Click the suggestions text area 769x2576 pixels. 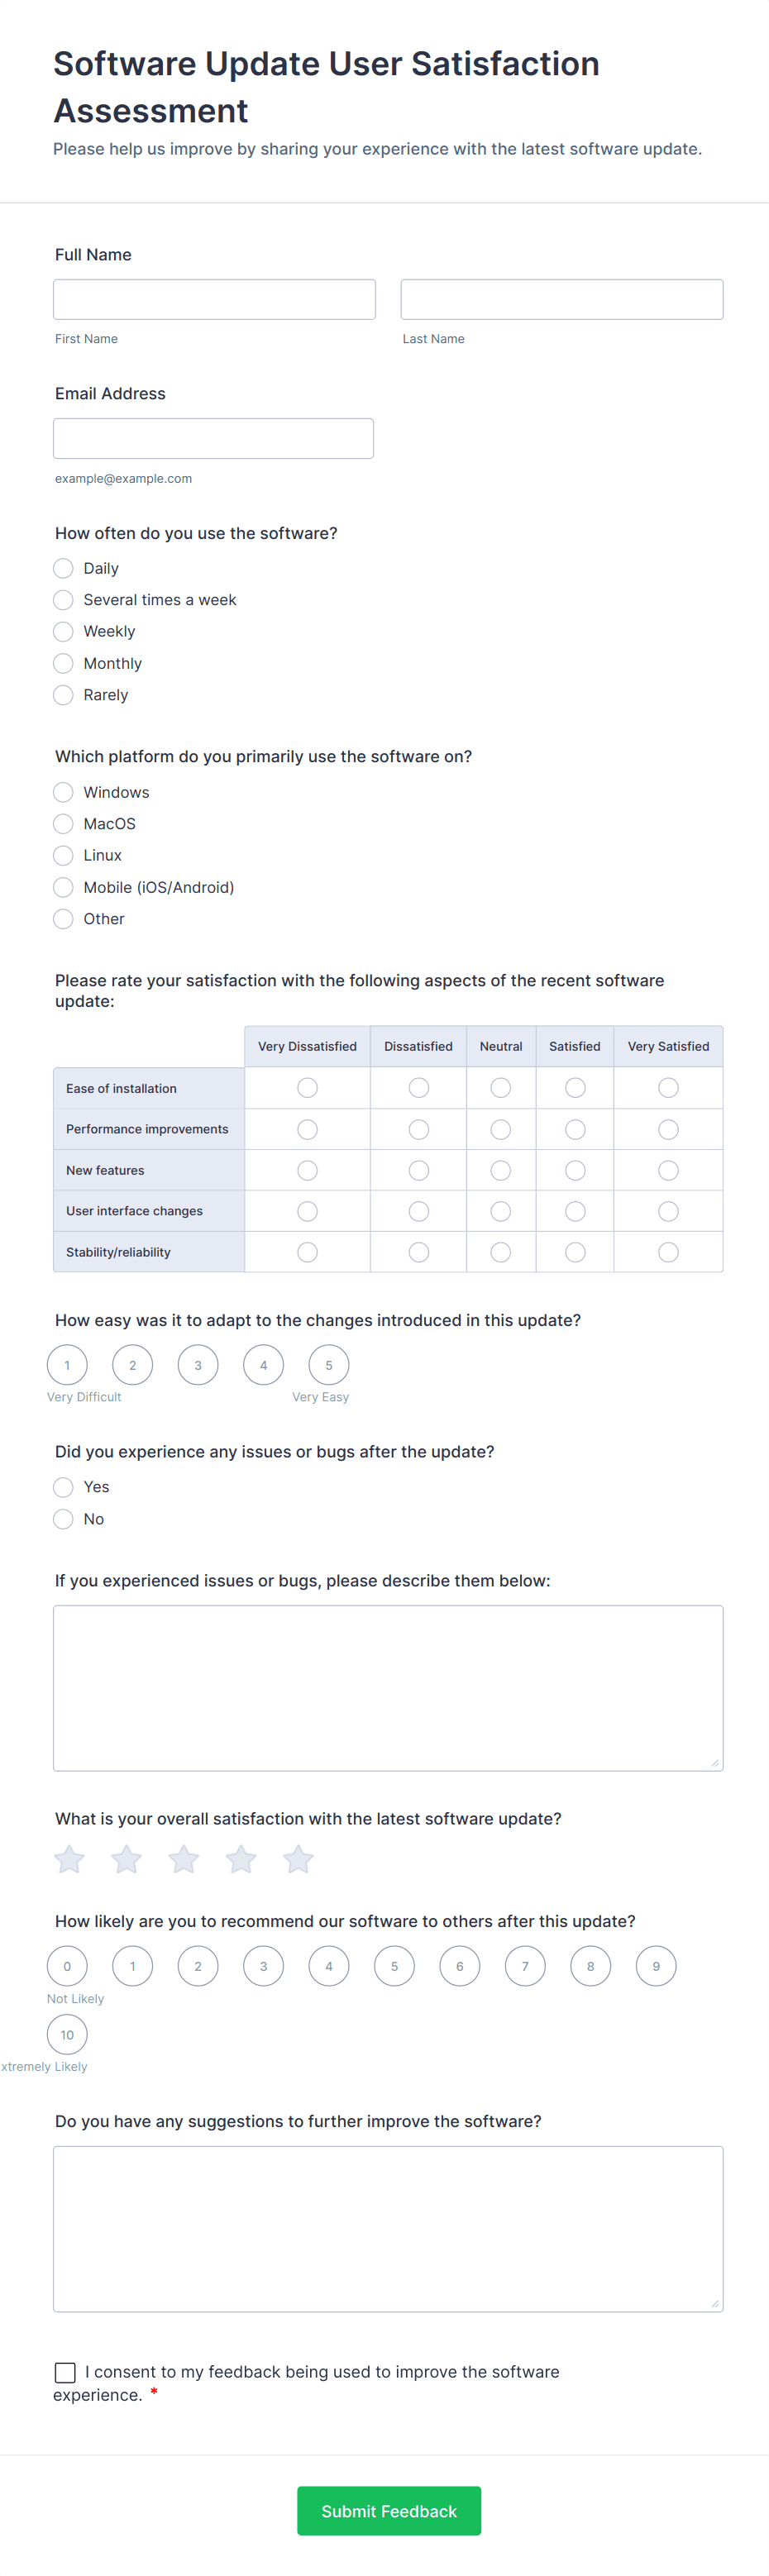coord(388,2229)
